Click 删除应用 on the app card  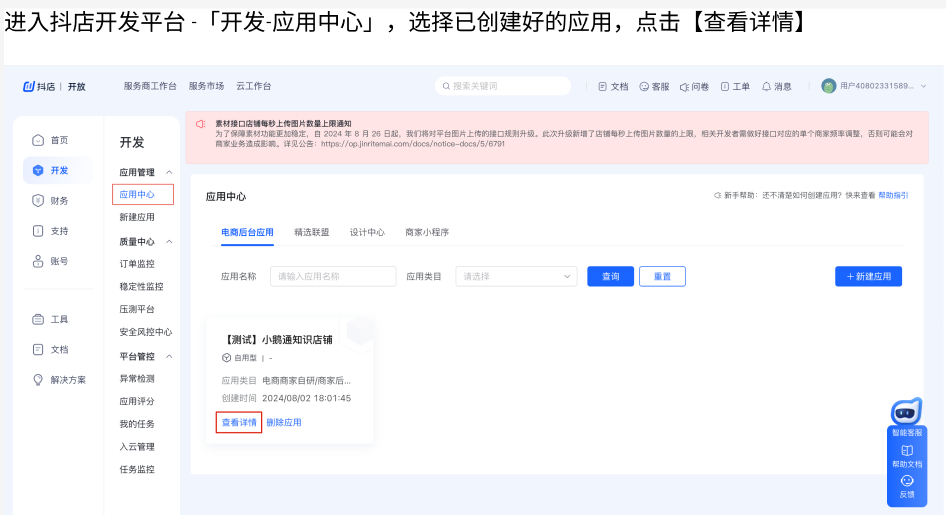click(x=284, y=422)
